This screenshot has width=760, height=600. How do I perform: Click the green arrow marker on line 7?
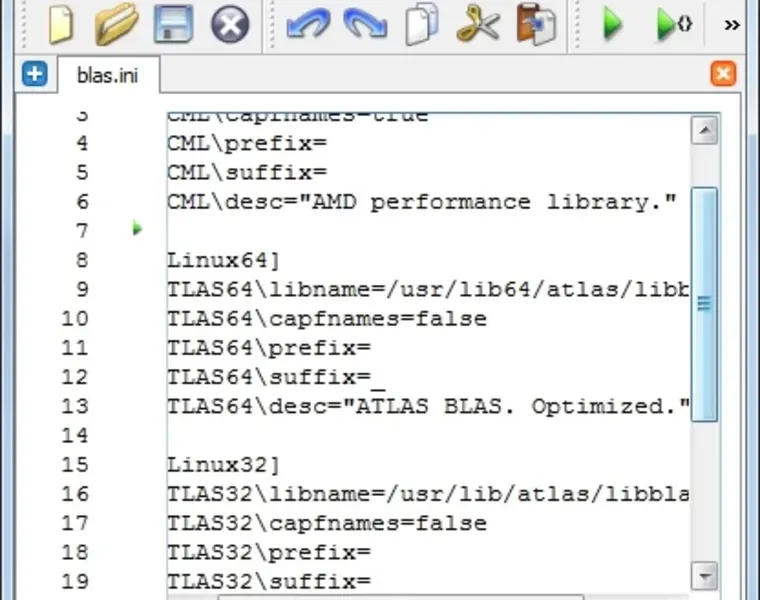[137, 228]
